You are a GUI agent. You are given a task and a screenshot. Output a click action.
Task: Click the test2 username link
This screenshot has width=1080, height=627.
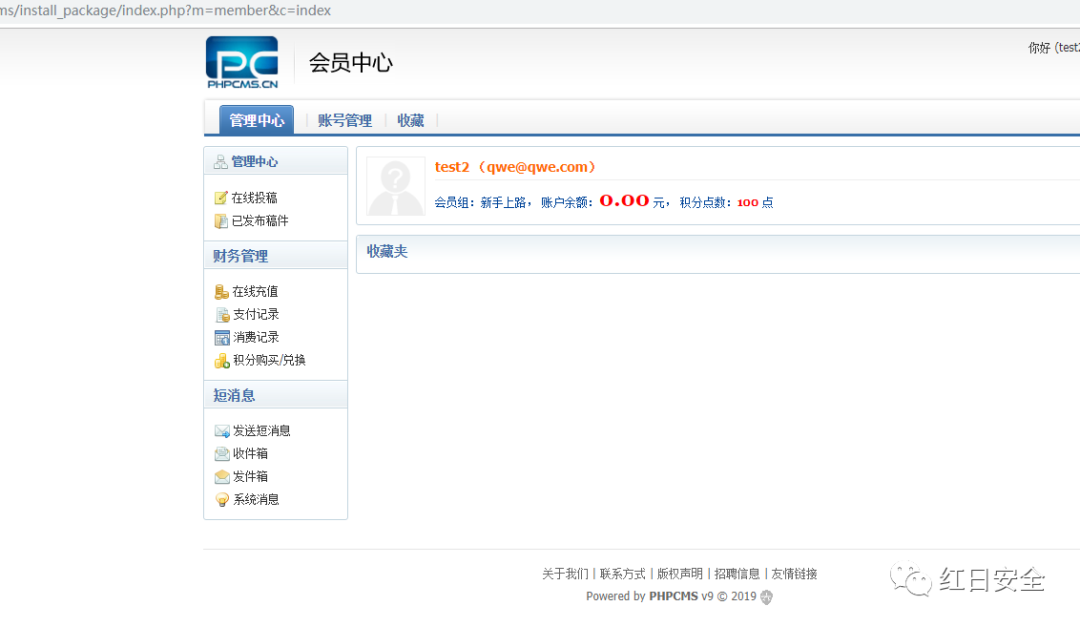point(452,167)
